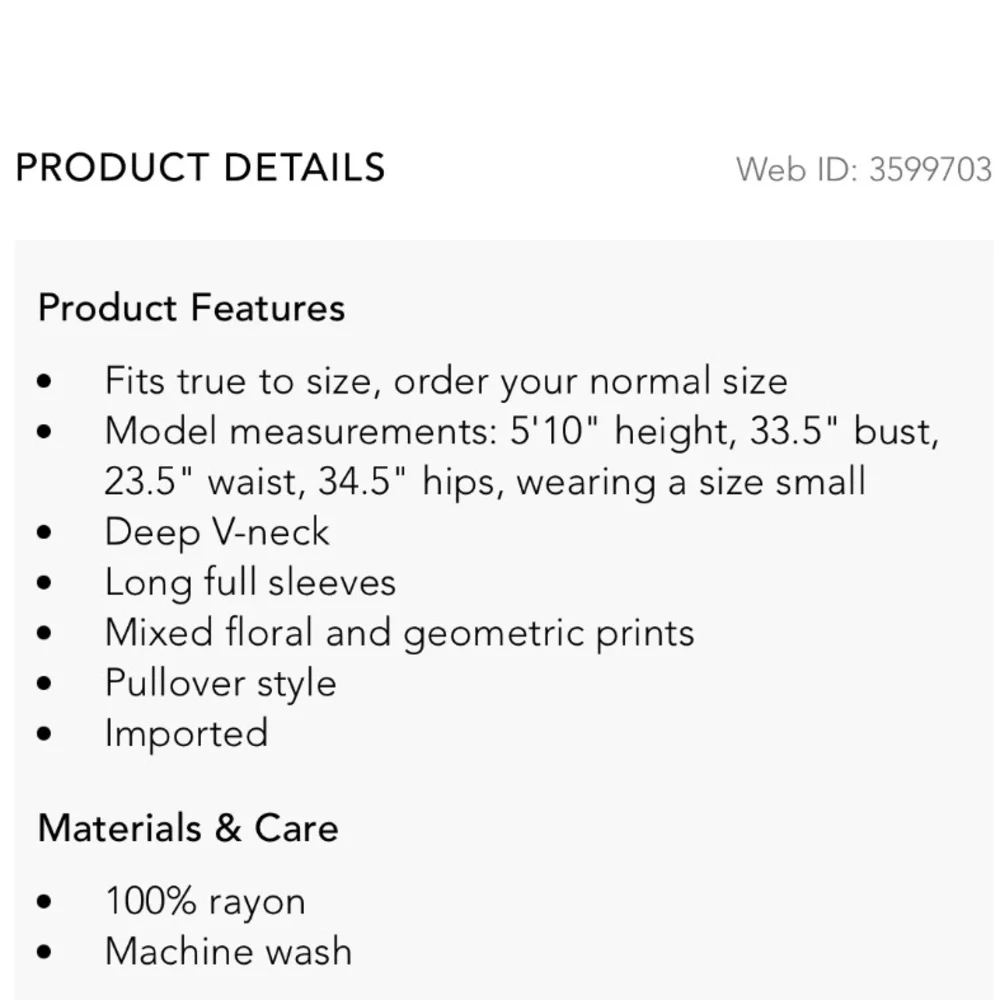This screenshot has height=1000, width=1000.
Task: Click the "Fits true to size" line
Action: pos(446,381)
